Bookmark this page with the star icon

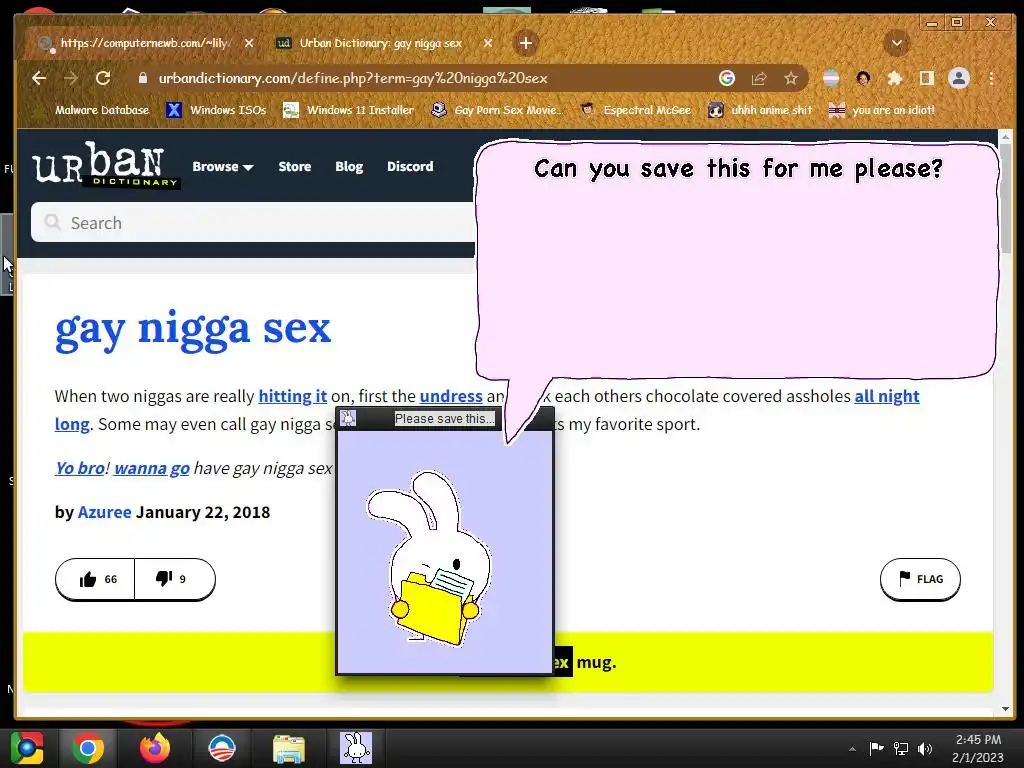(x=791, y=78)
